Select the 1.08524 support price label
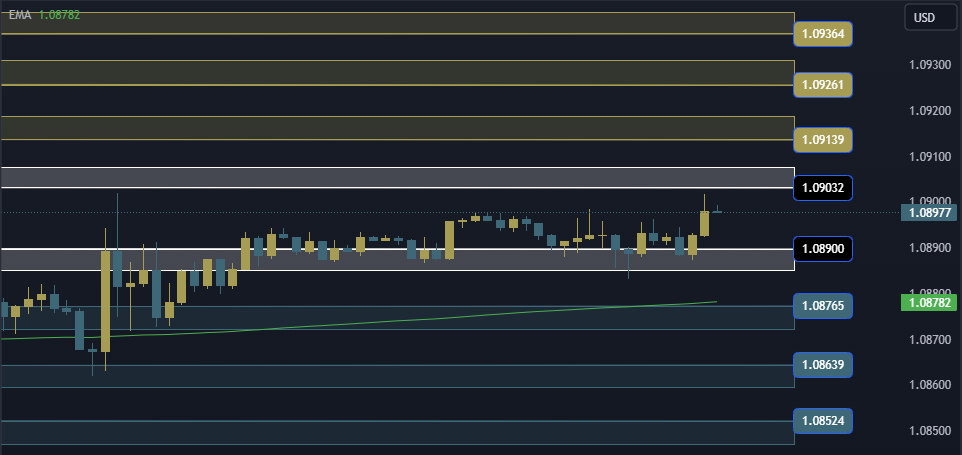Image resolution: width=962 pixels, height=455 pixels. point(823,421)
